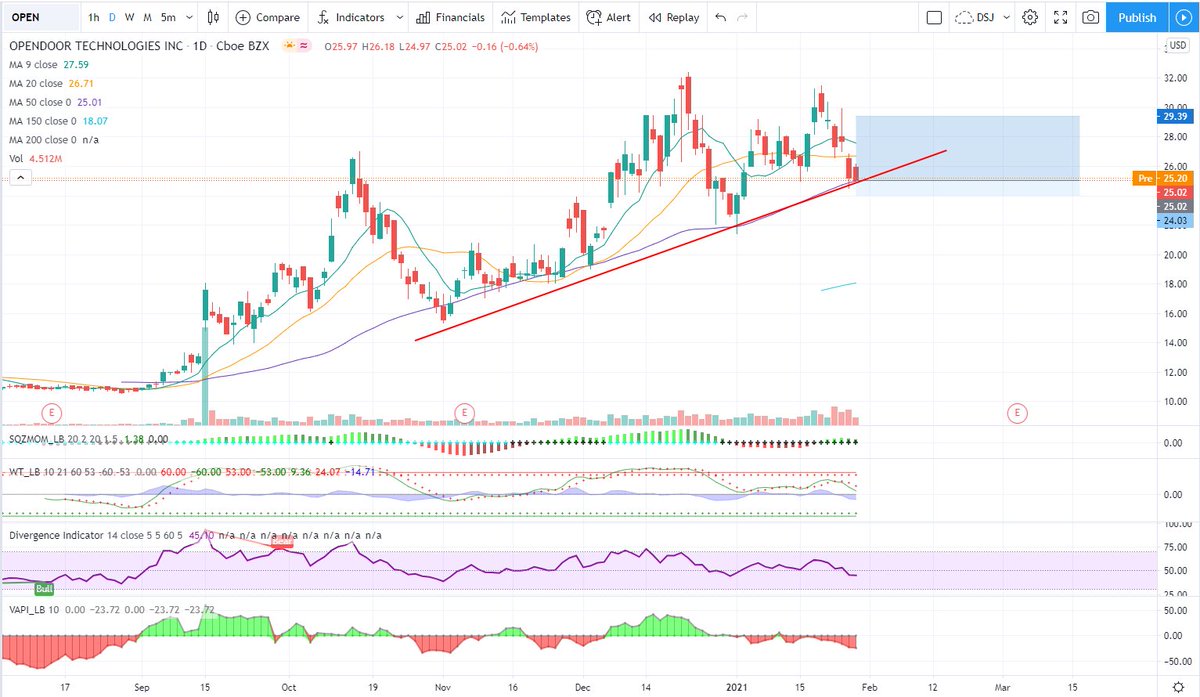The height and width of the screenshot is (697, 1200).
Task: Select the M monthly timeframe
Action: pyautogui.click(x=147, y=17)
